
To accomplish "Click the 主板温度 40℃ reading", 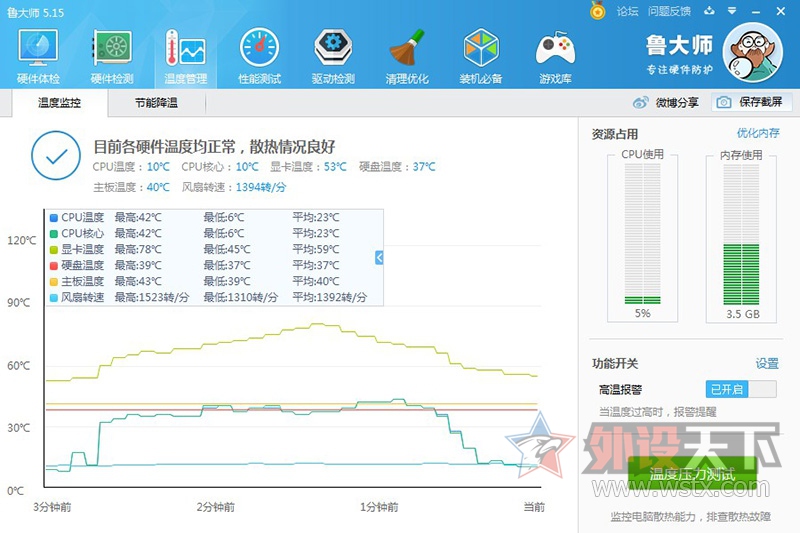I will (131, 187).
